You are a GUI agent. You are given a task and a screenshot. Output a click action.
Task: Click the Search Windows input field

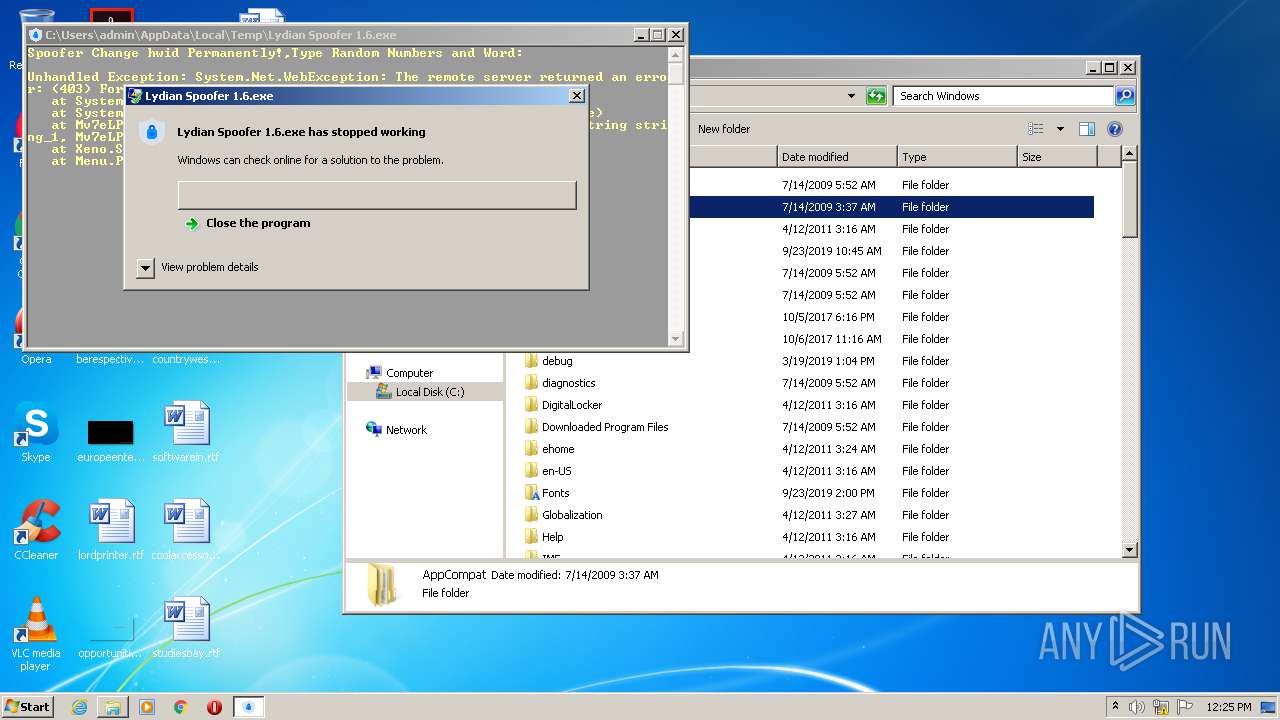click(1003, 96)
